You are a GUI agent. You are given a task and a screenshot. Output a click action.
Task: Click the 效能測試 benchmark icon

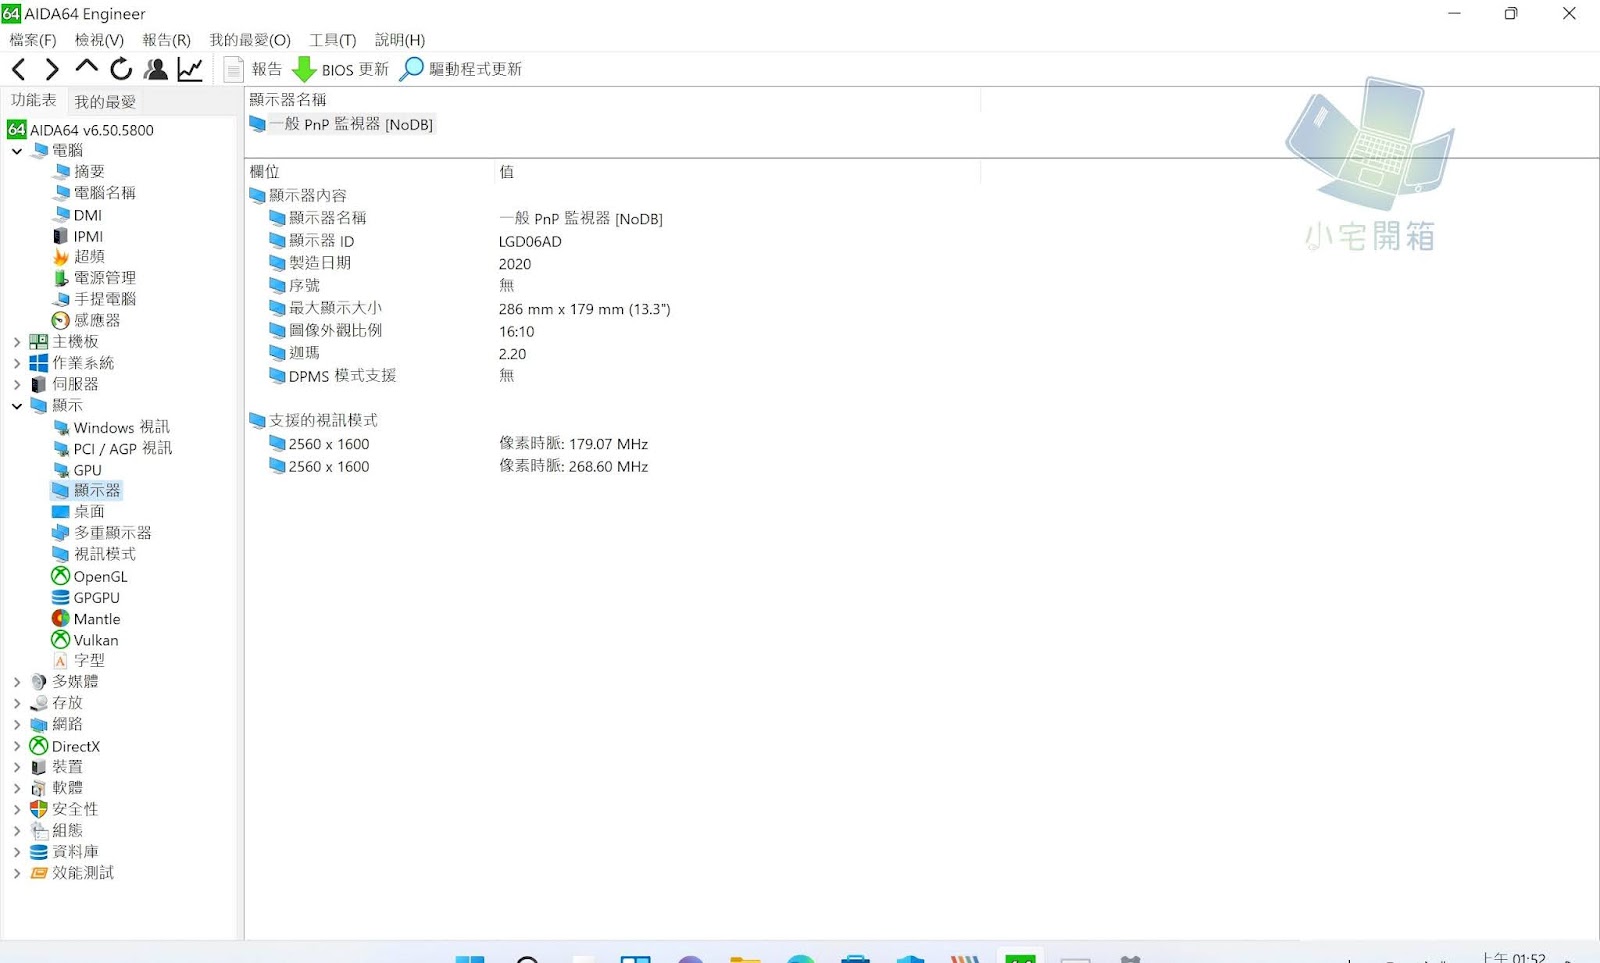39,873
